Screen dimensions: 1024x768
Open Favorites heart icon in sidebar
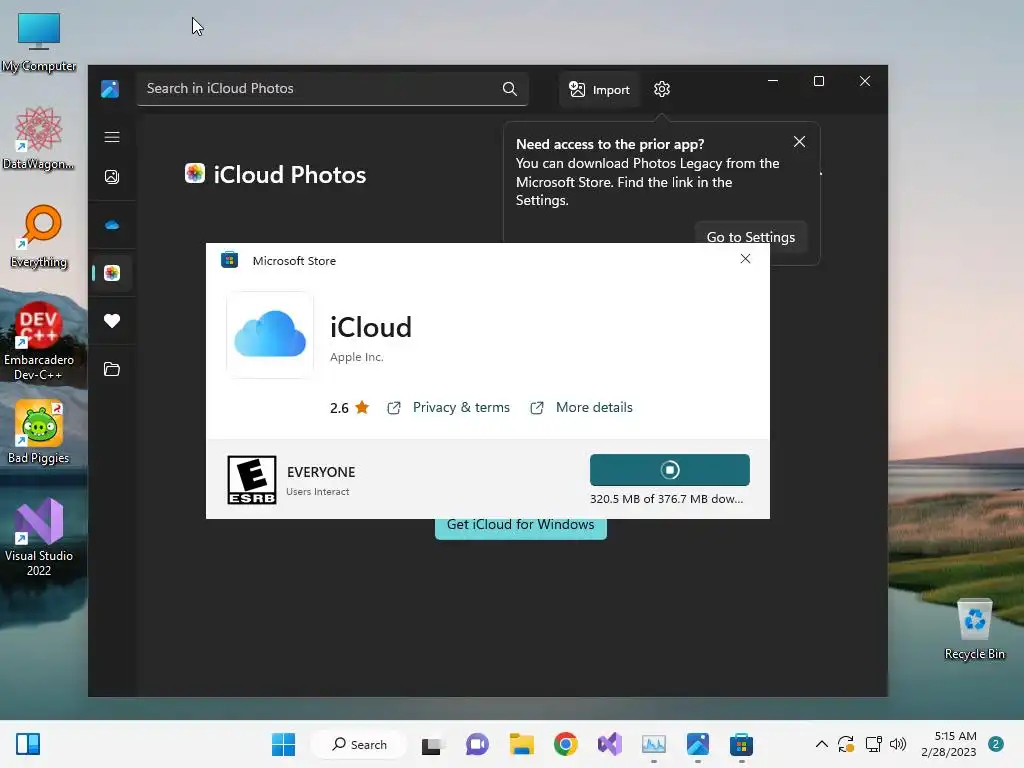(x=112, y=321)
